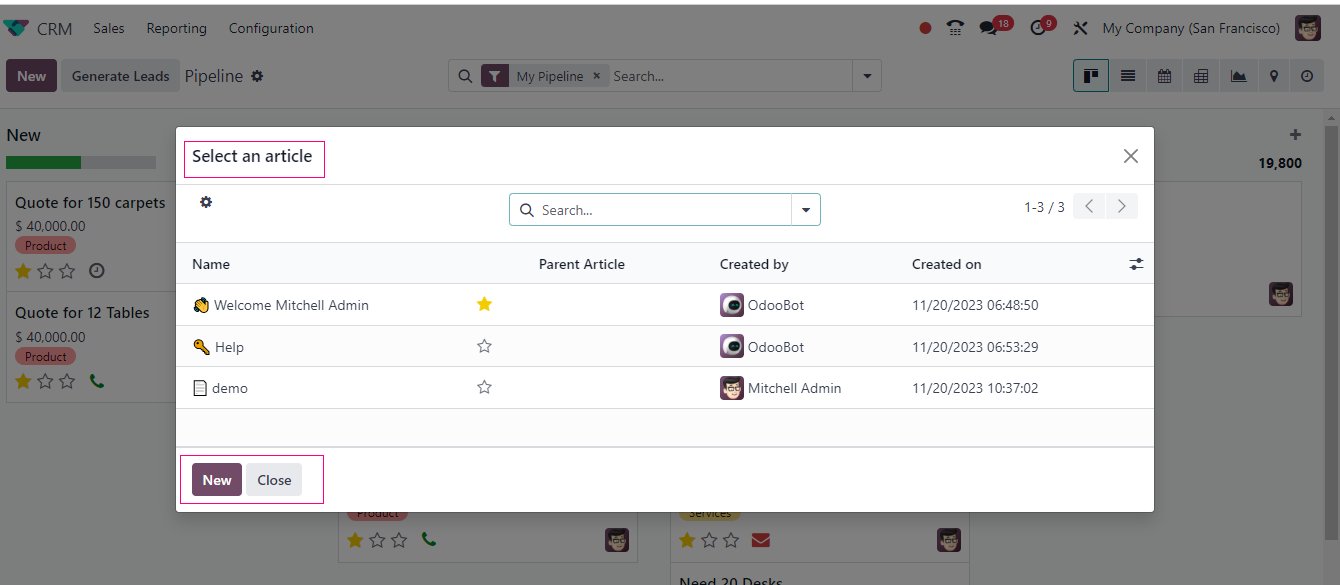Mark the Help article as favorite
Viewport: 1340px width, 585px height.
484,346
